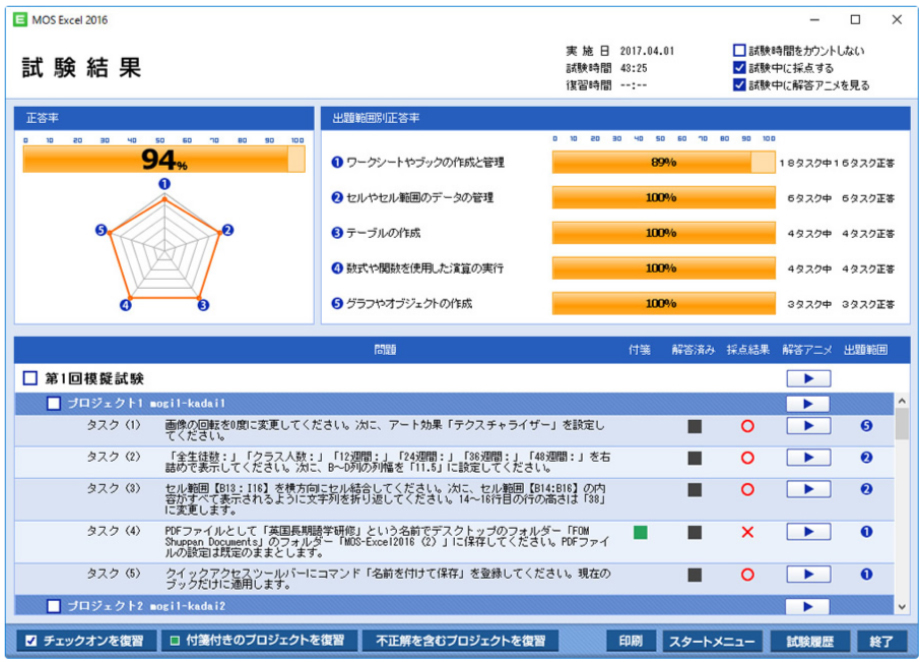The height and width of the screenshot is (662, 923).
Task: Click the answered square of タスク (2)
Action: (x=695, y=458)
